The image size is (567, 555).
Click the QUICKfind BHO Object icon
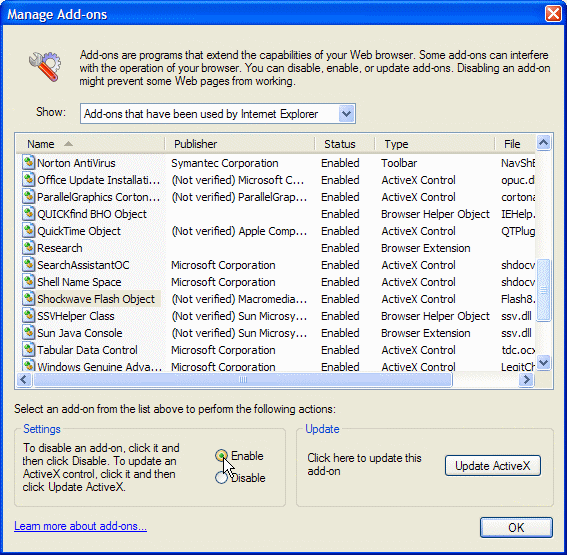point(29,214)
